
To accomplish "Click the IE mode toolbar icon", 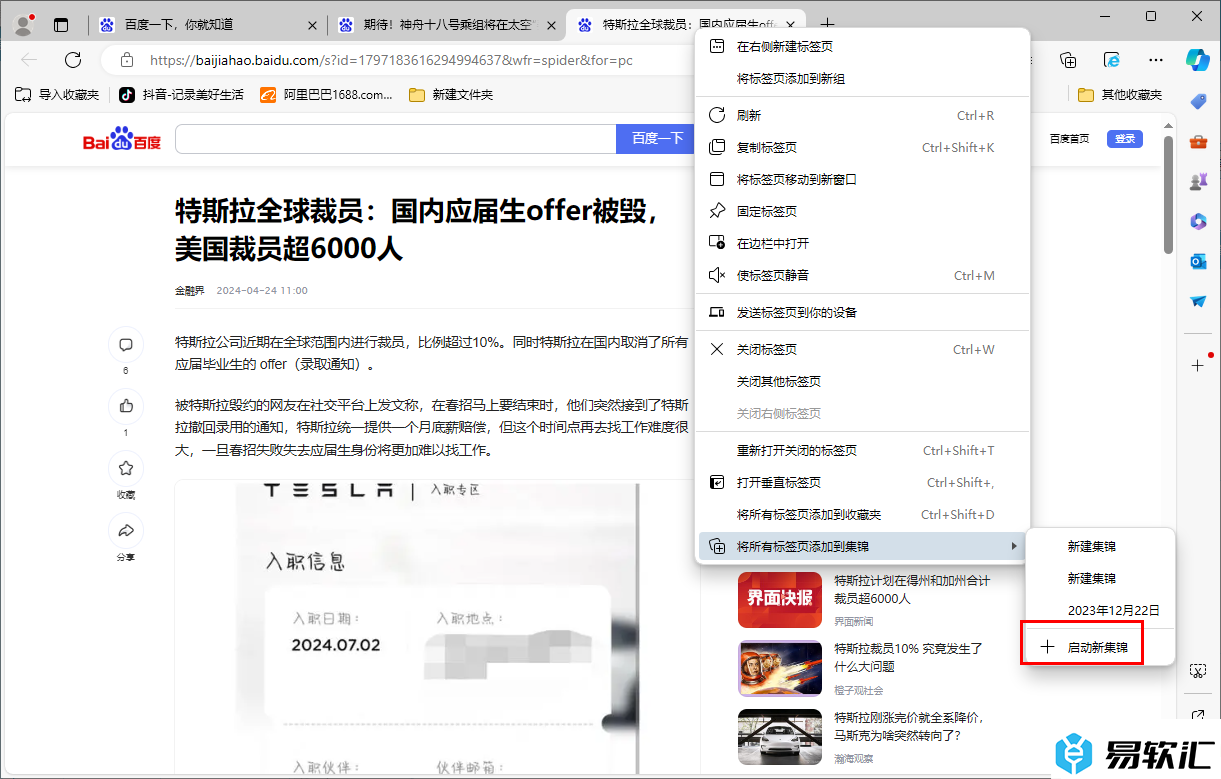I will [1112, 60].
